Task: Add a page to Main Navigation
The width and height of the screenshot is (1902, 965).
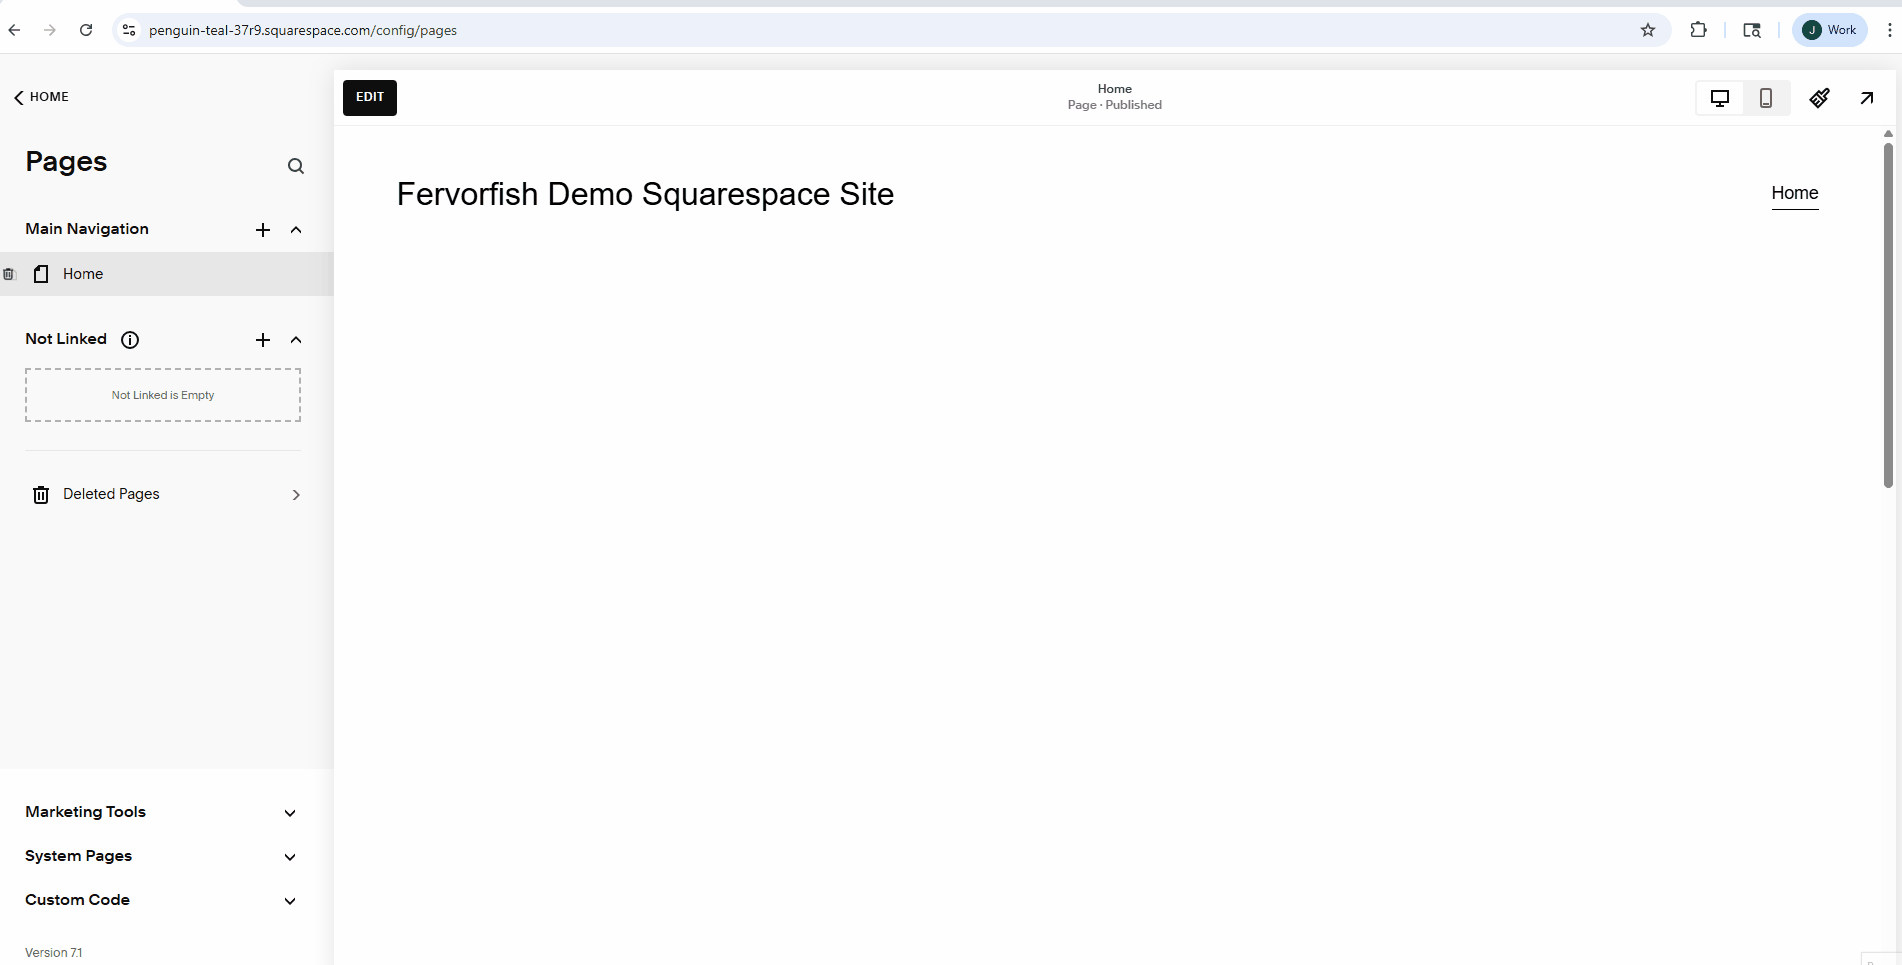Action: tap(263, 230)
